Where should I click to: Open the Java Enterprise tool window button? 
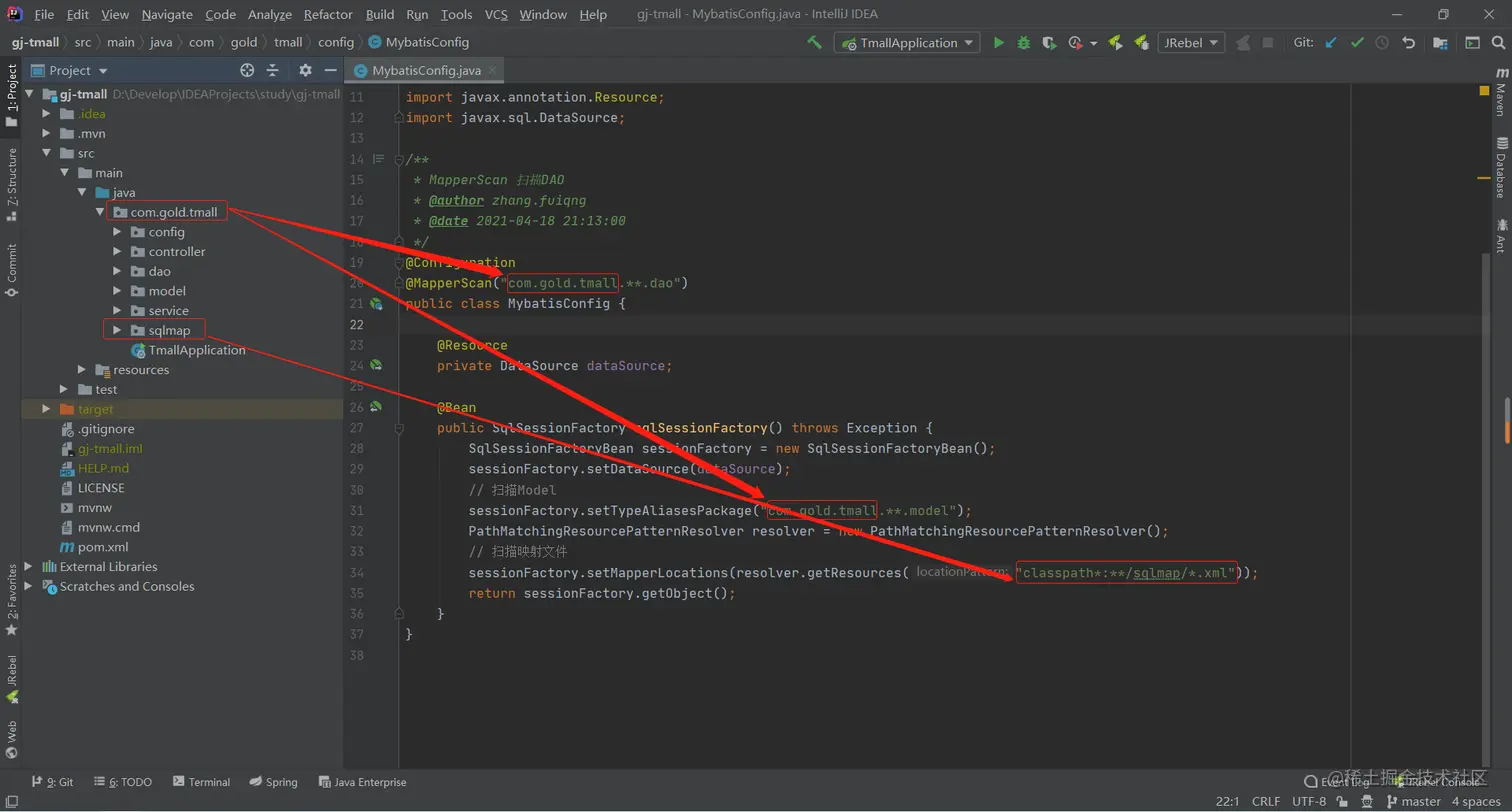coord(362,782)
